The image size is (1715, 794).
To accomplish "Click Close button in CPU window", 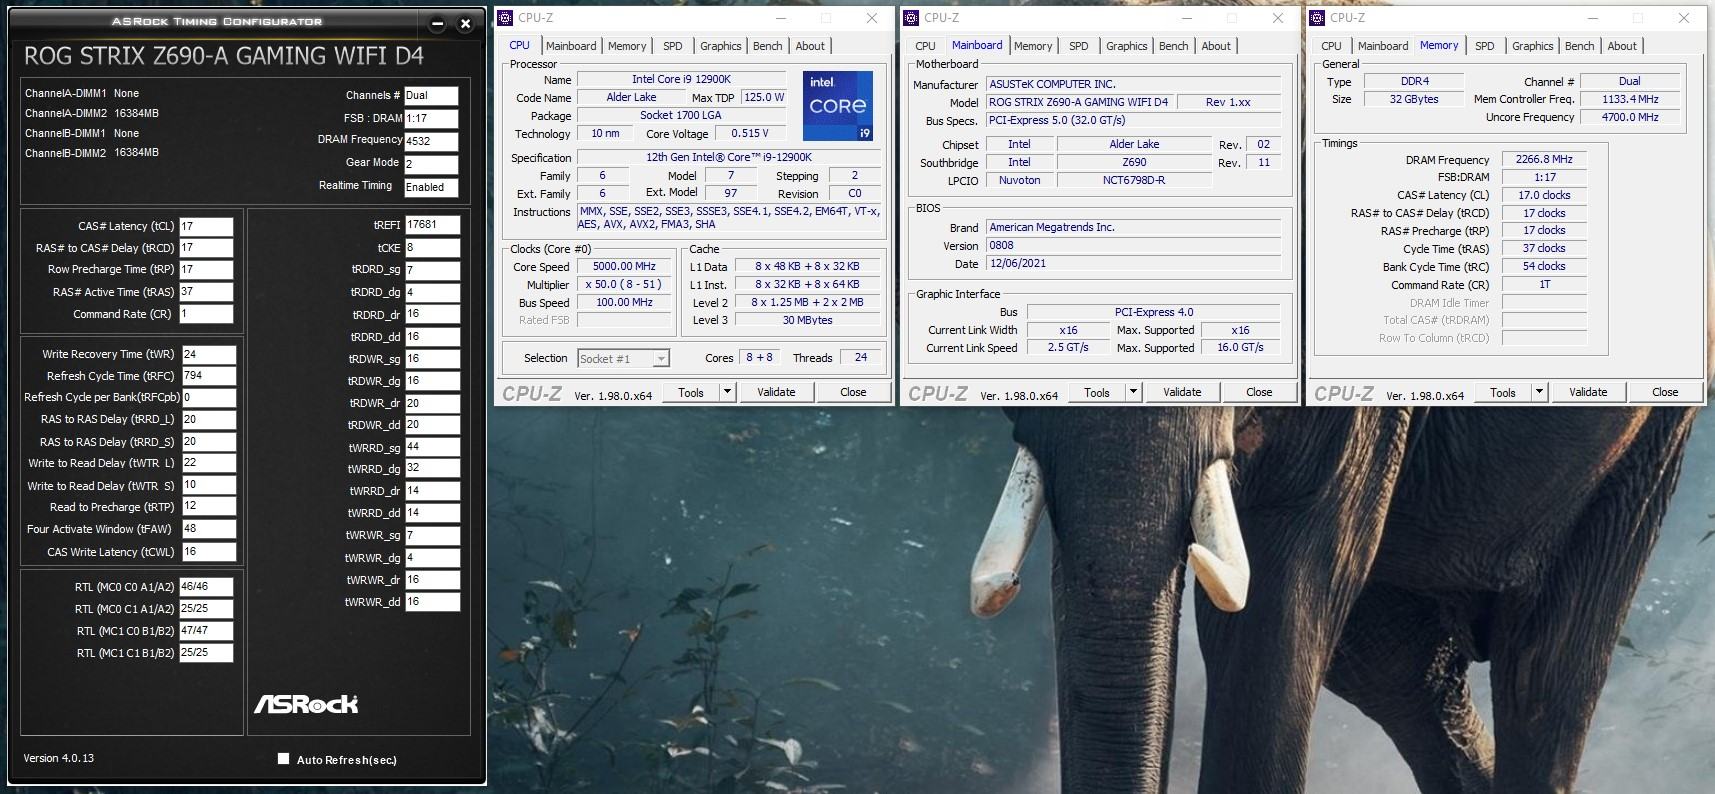I will [853, 392].
